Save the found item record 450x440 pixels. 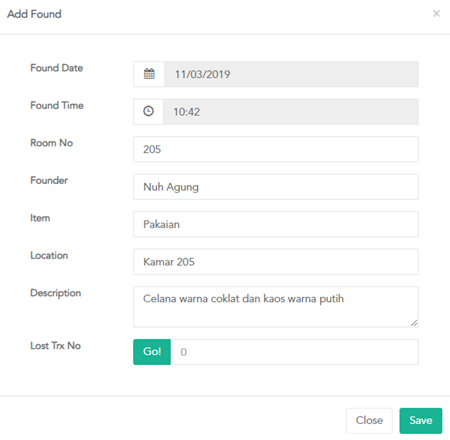(421, 421)
